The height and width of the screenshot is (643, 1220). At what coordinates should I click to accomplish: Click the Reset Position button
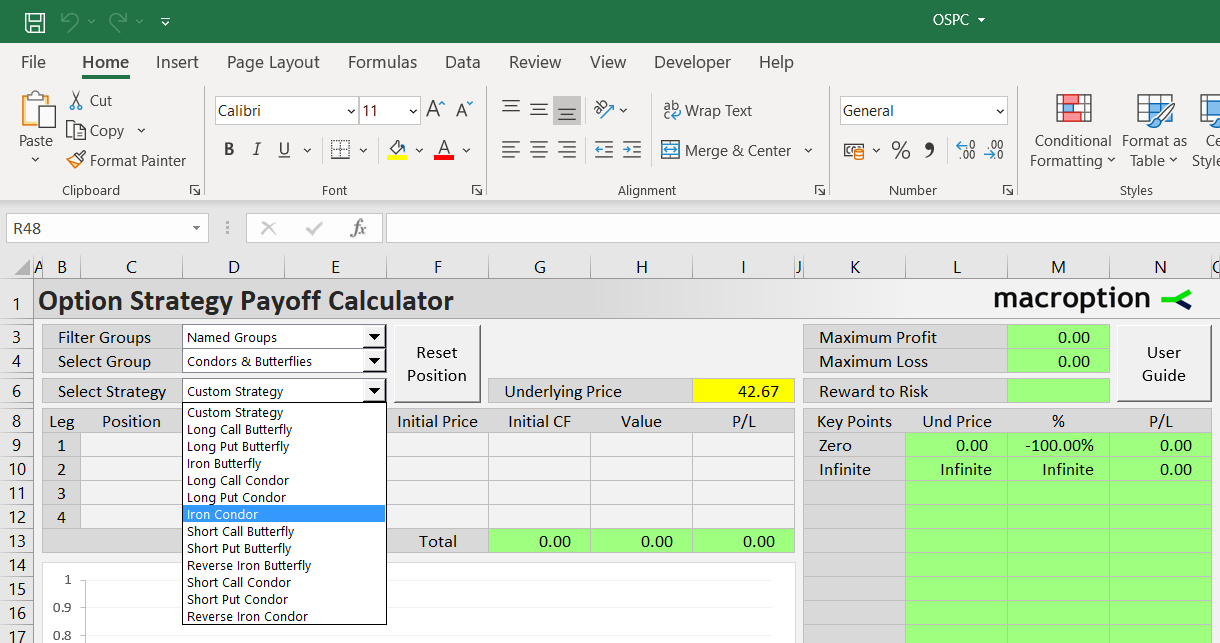(437, 364)
